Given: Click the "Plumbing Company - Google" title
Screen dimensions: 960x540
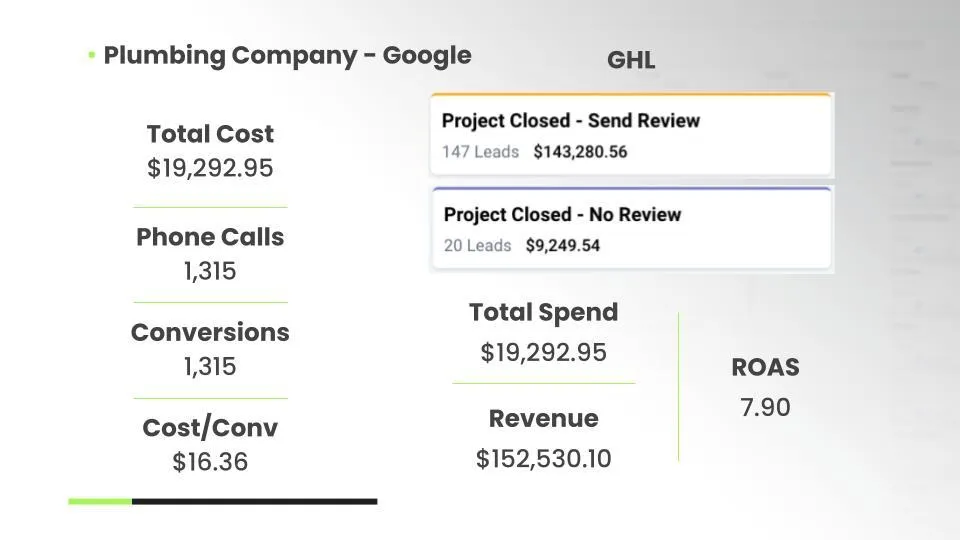Looking at the screenshot, I should click(287, 55).
